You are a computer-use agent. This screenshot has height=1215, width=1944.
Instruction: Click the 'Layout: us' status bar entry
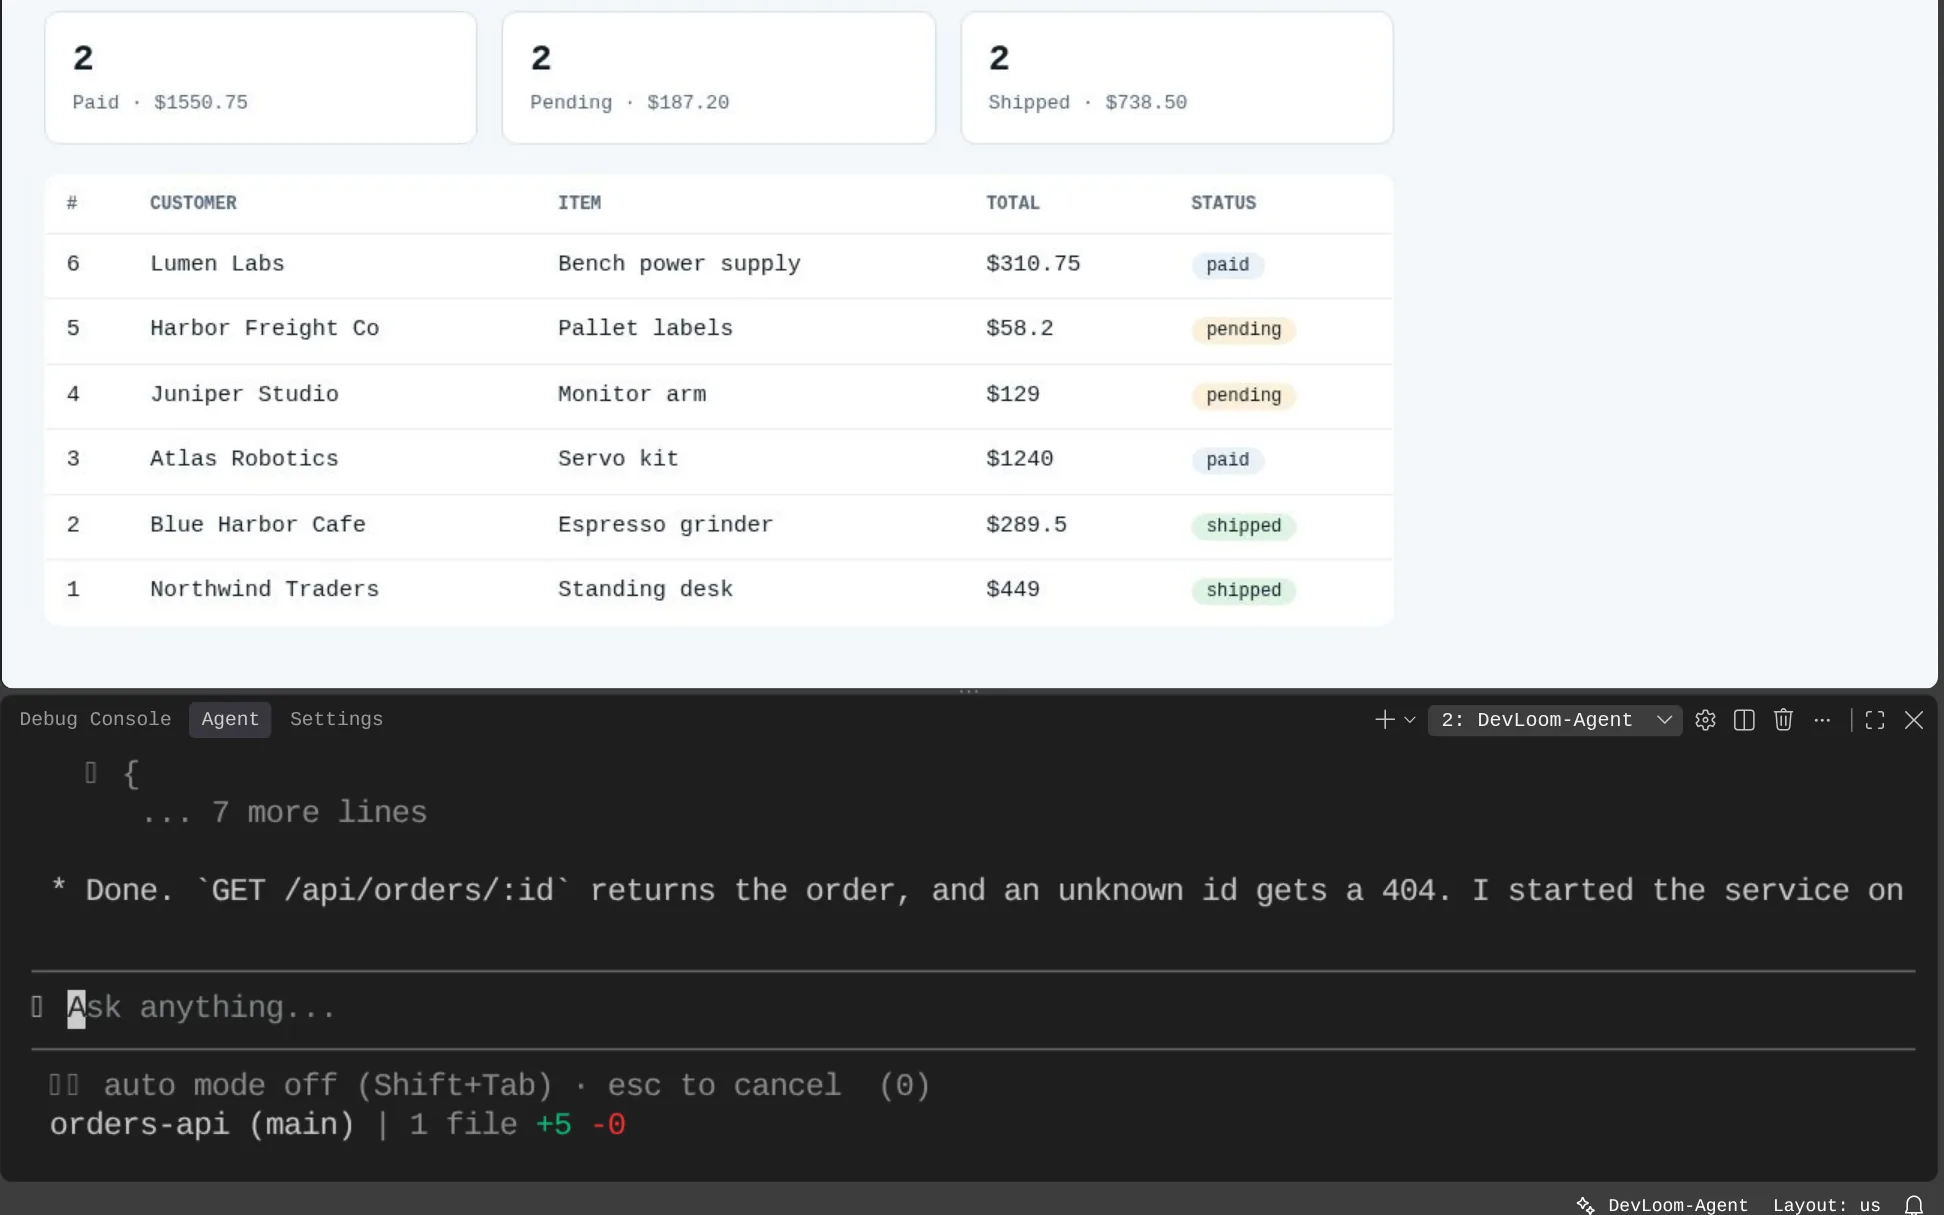coord(1826,1205)
